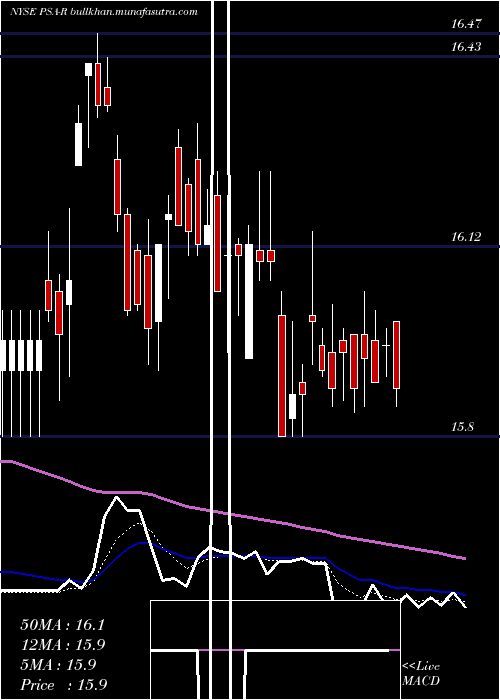Click the magenta 50MA line's right end
The image size is (500, 700).
[463, 558]
